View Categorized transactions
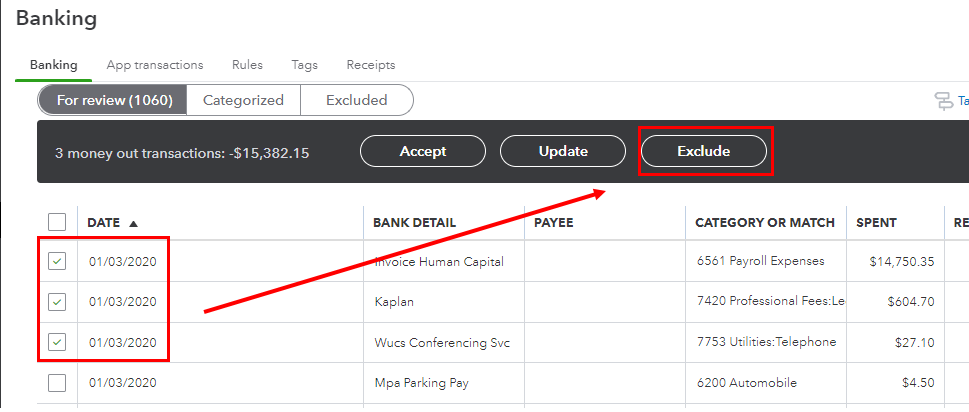This screenshot has height=412, width=969. [x=243, y=100]
